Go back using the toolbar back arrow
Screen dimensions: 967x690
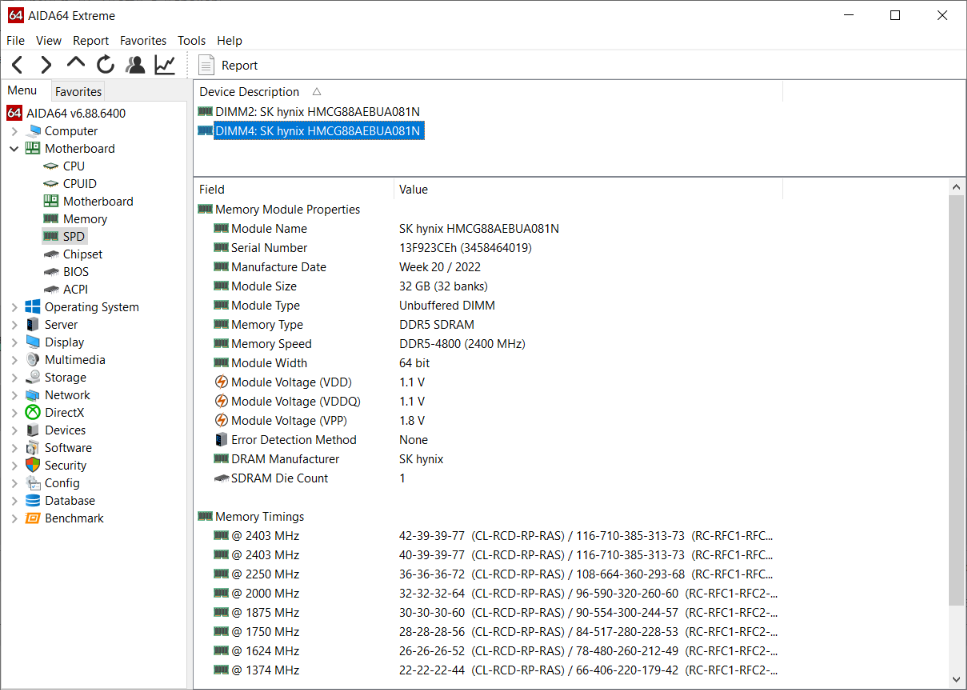click(x=17, y=65)
